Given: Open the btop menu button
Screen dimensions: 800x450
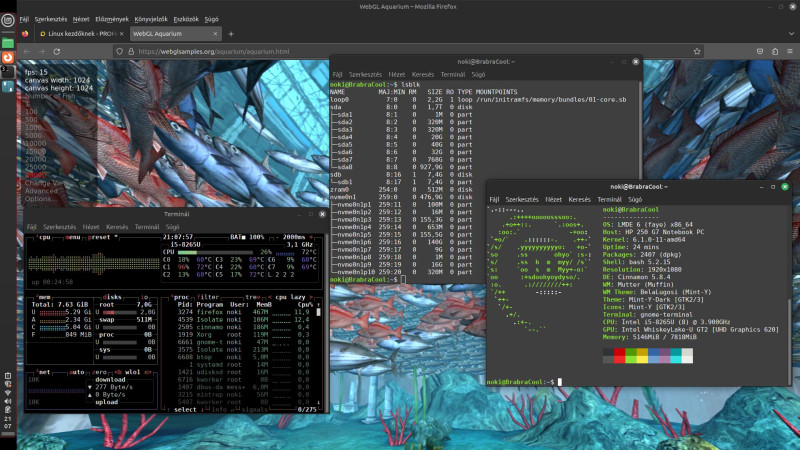Looking at the screenshot, I should click(x=72, y=237).
